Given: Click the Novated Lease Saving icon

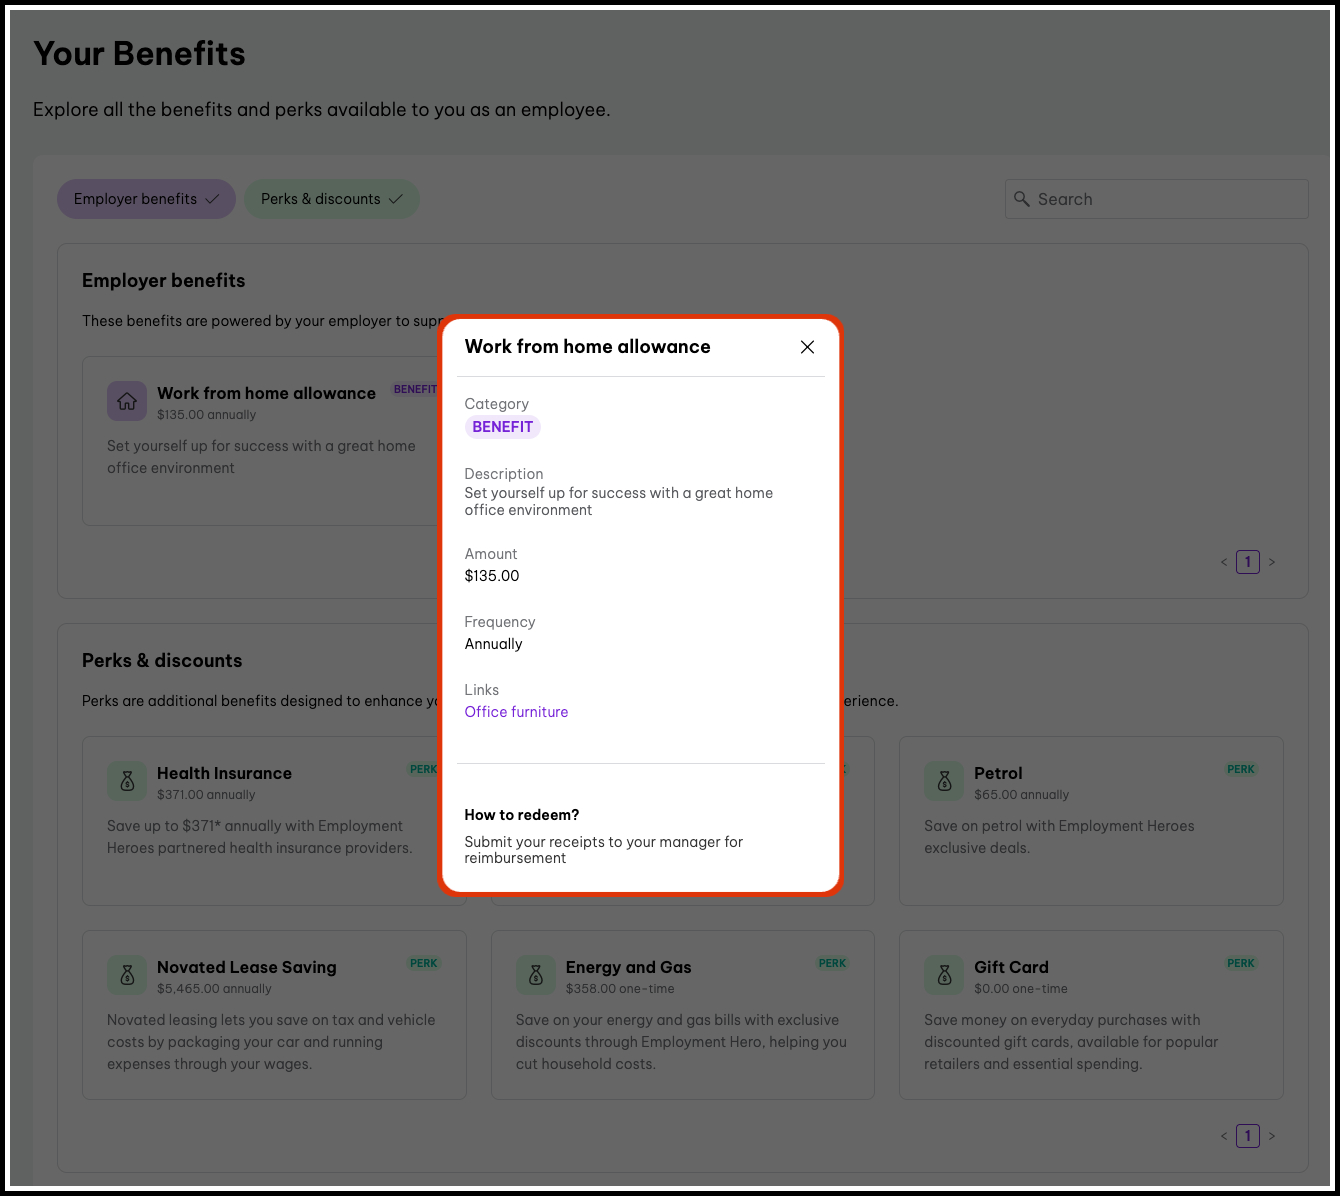Looking at the screenshot, I should click(x=127, y=976).
